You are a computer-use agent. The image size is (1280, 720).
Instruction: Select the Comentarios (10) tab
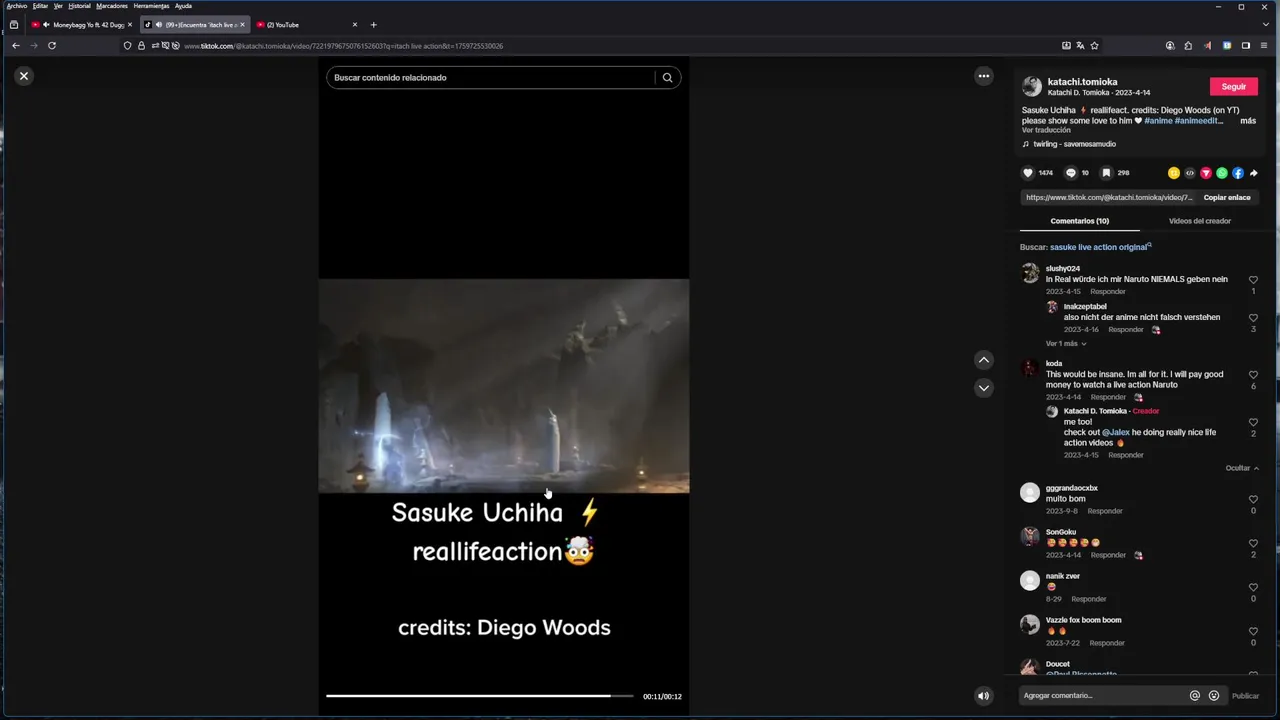click(x=1080, y=221)
